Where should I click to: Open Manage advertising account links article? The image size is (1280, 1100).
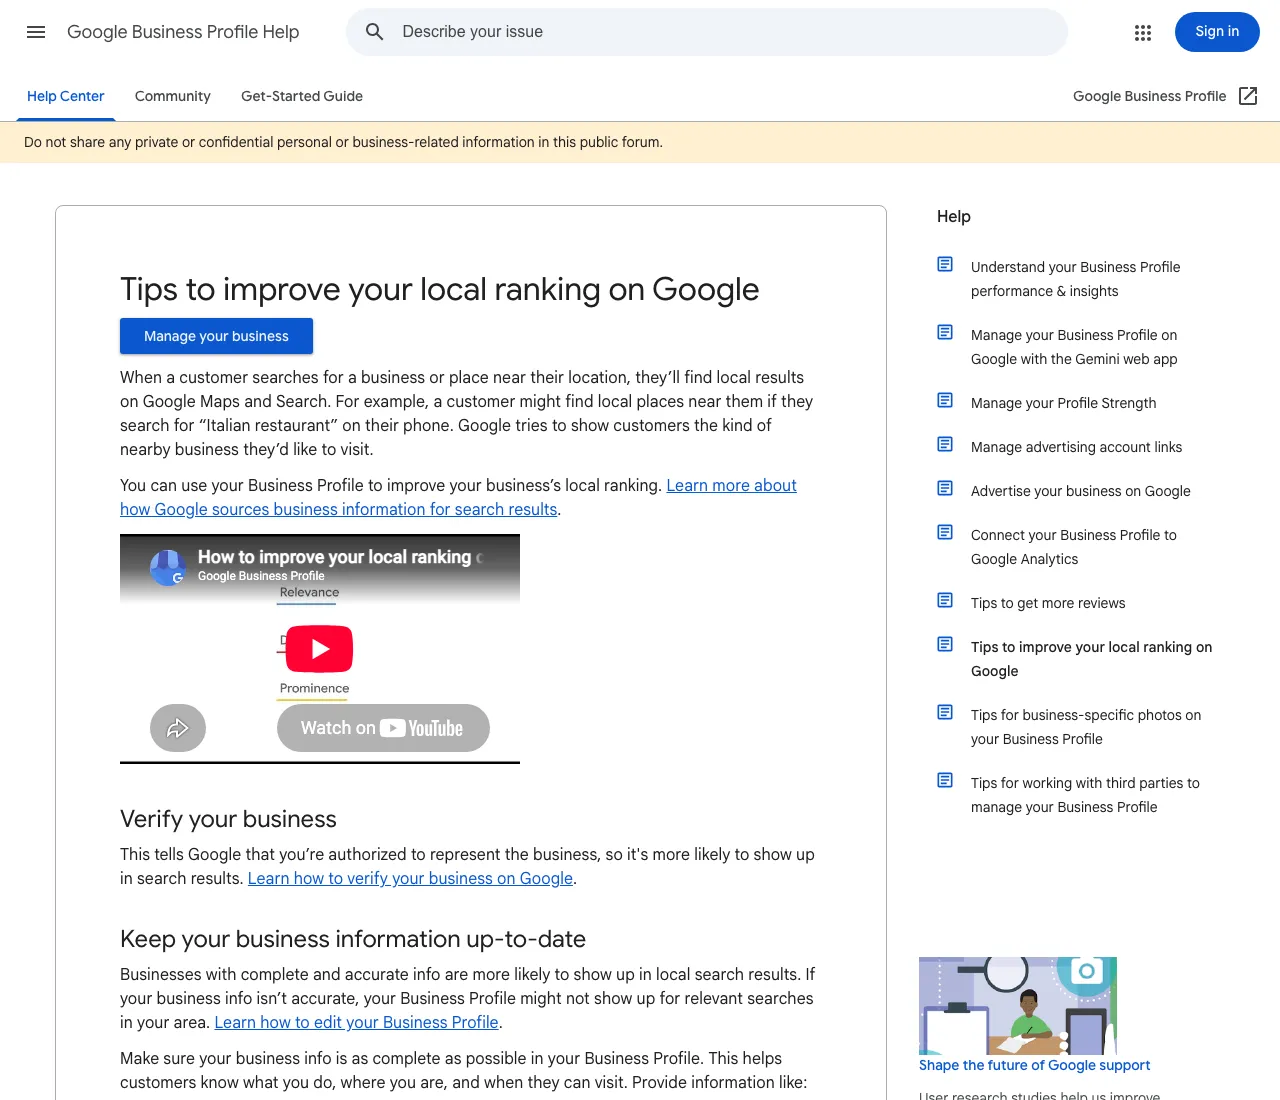[1076, 447]
